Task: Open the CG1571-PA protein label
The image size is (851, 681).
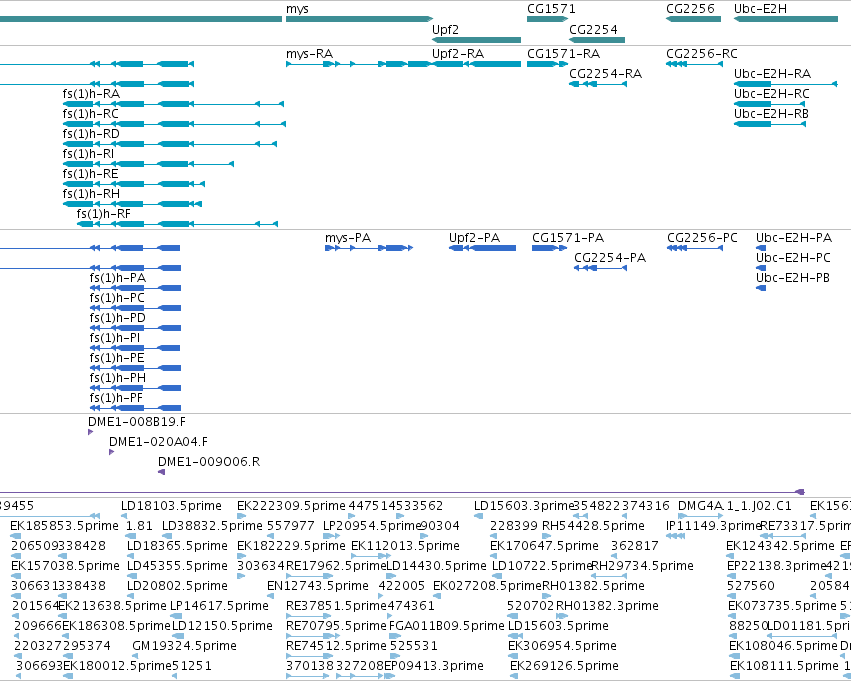Action: [x=568, y=238]
